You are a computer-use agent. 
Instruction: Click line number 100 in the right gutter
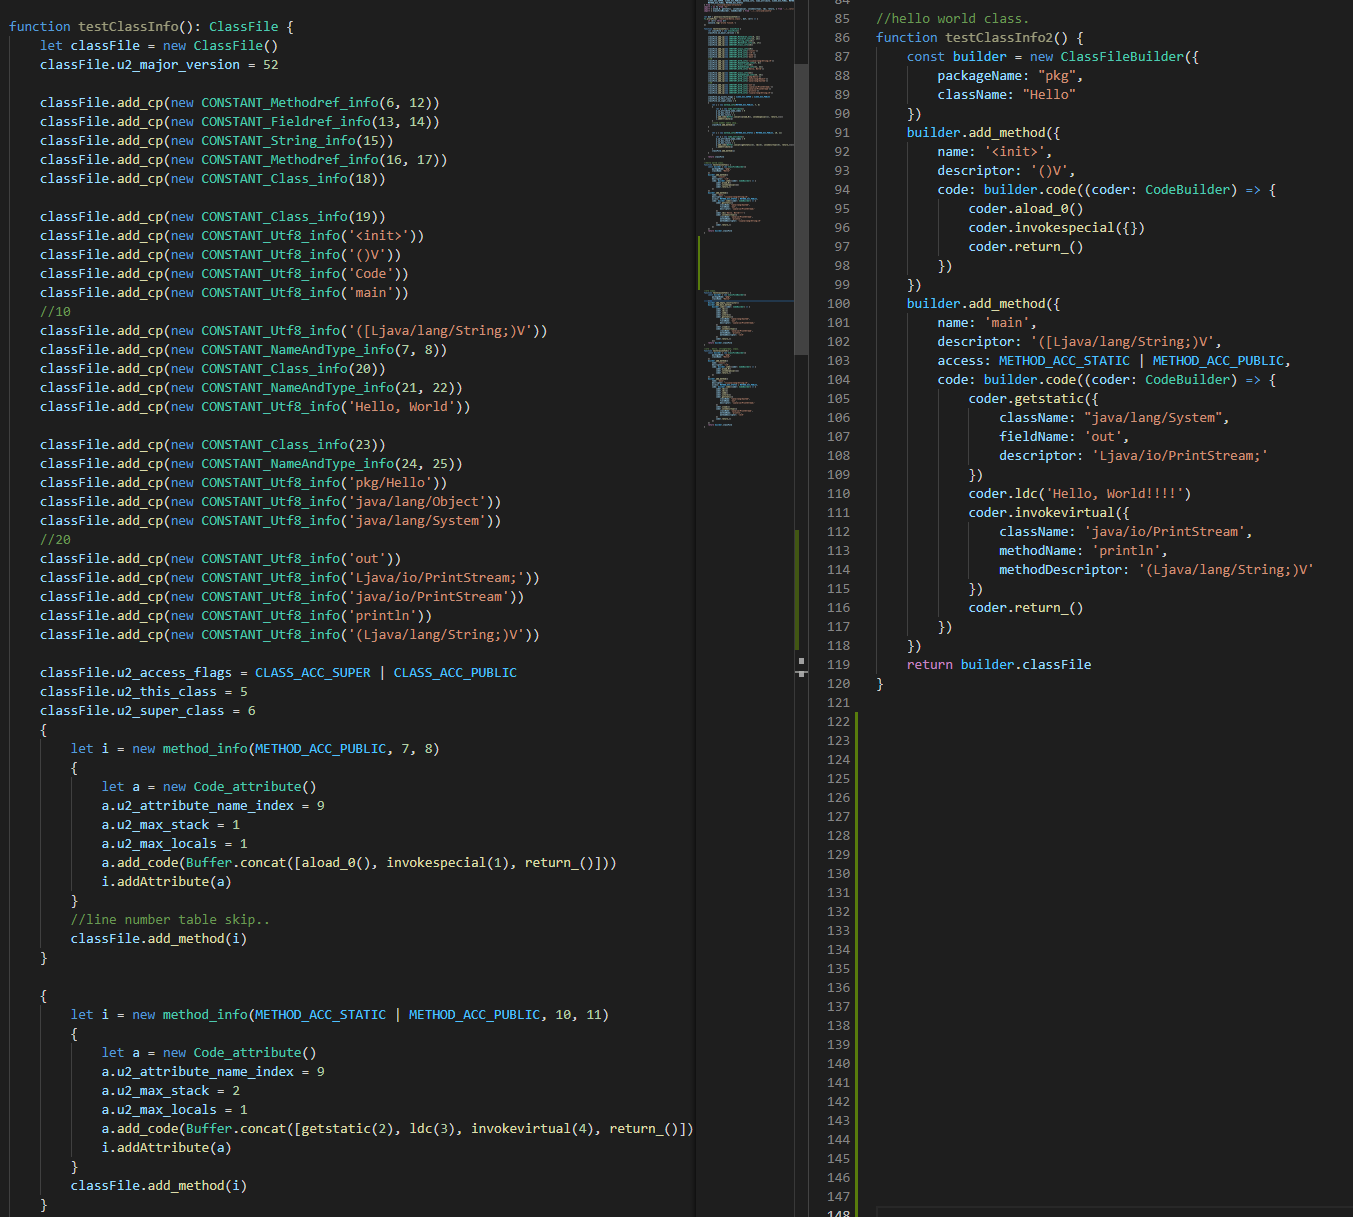pyautogui.click(x=839, y=304)
